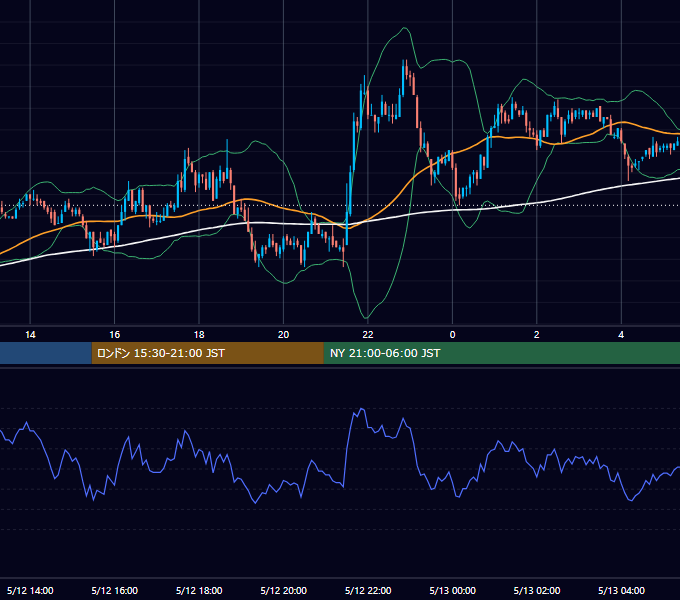Image resolution: width=680 pixels, height=600 pixels.
Task: Click the 20 hour label on price chart axis
Action: (x=283, y=335)
